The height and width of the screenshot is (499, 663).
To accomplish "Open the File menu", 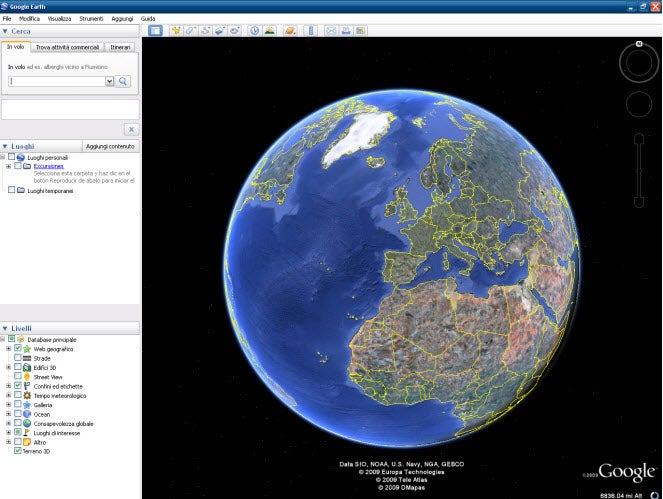I will coord(7,19).
